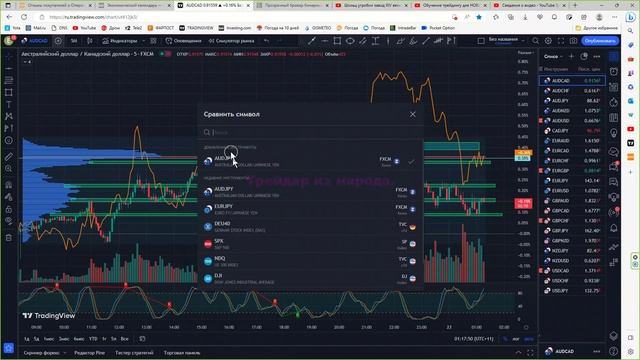Select GBPCAD in the watchlist
This screenshot has width=640, height=360.
tap(572, 211)
